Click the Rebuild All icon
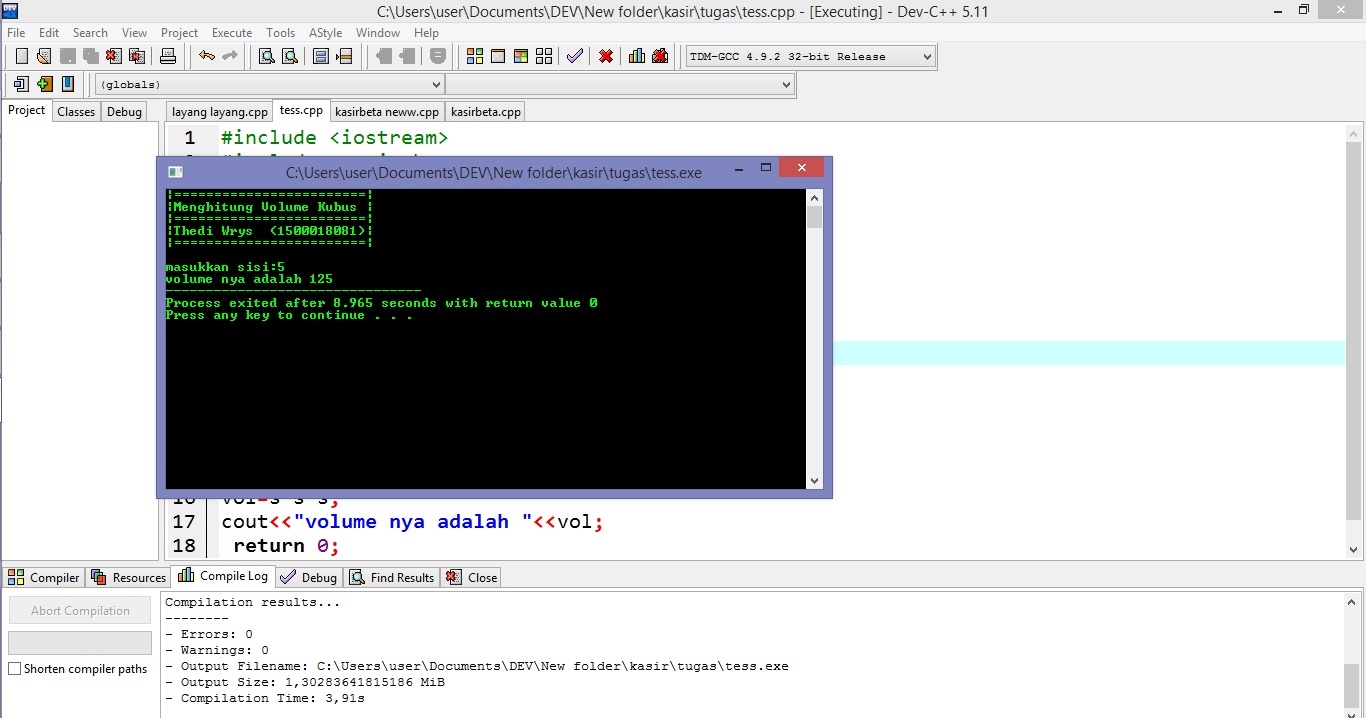The width and height of the screenshot is (1366, 718). 544,56
